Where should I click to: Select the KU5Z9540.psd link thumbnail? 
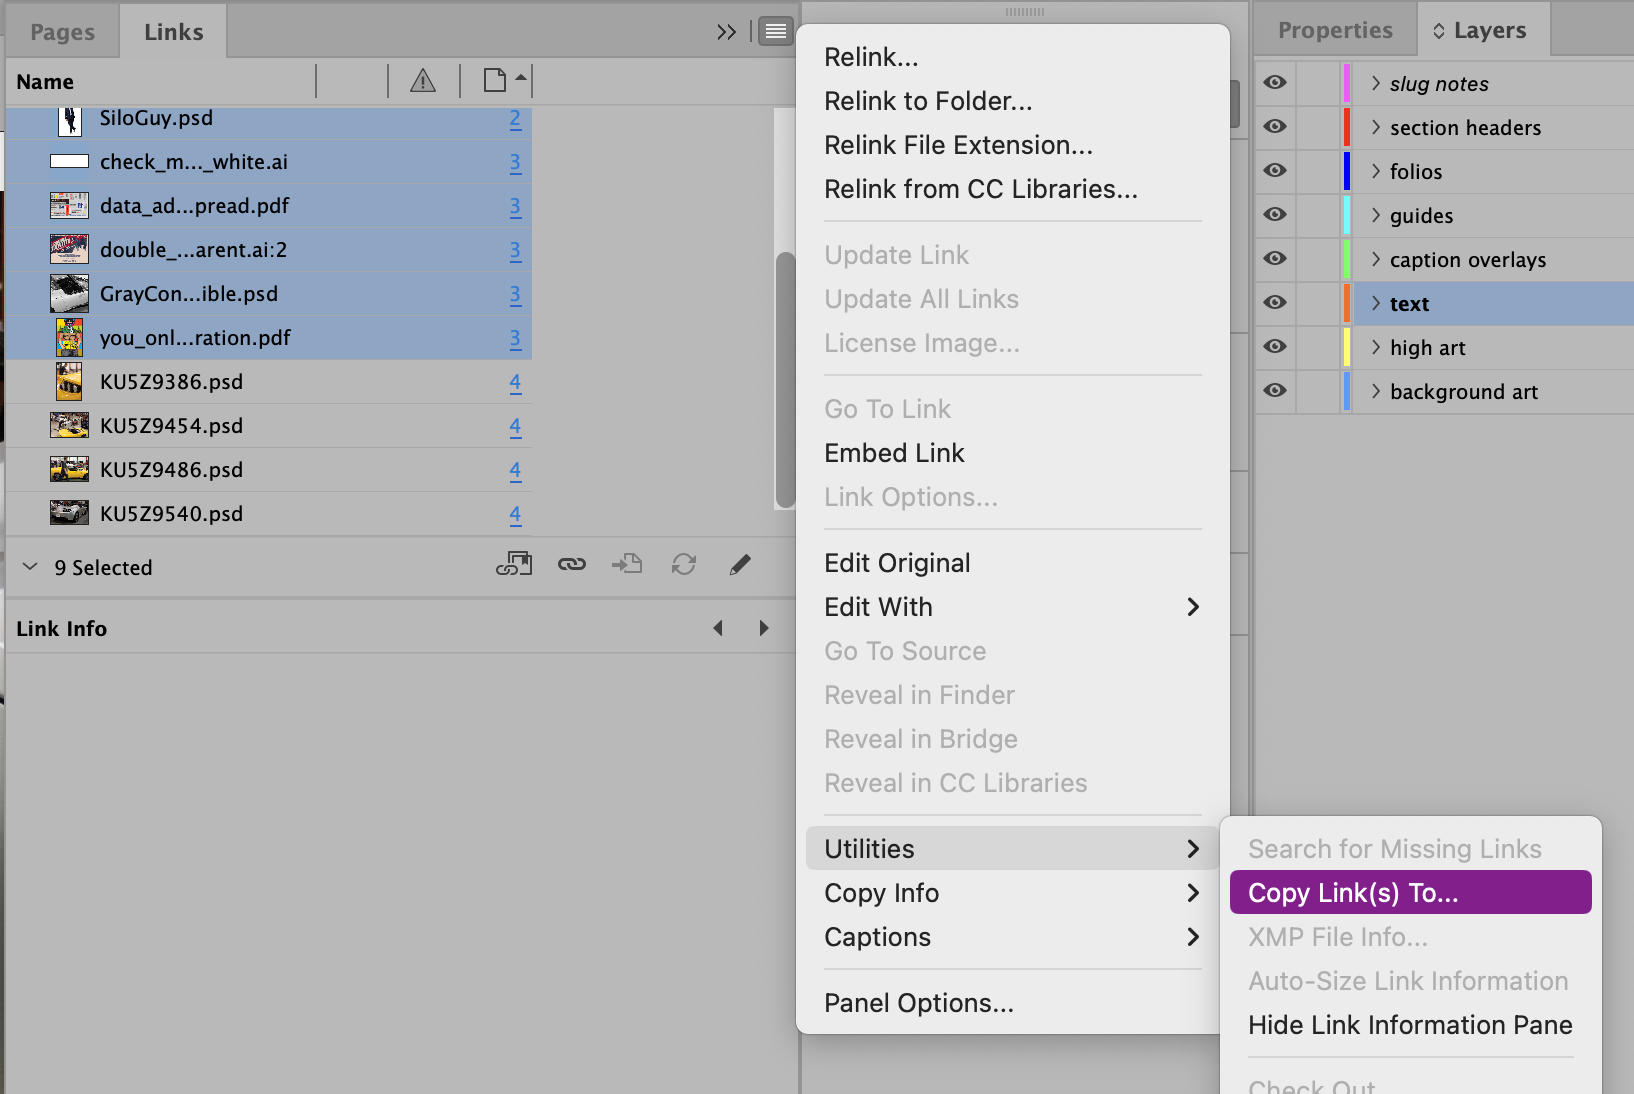click(69, 514)
